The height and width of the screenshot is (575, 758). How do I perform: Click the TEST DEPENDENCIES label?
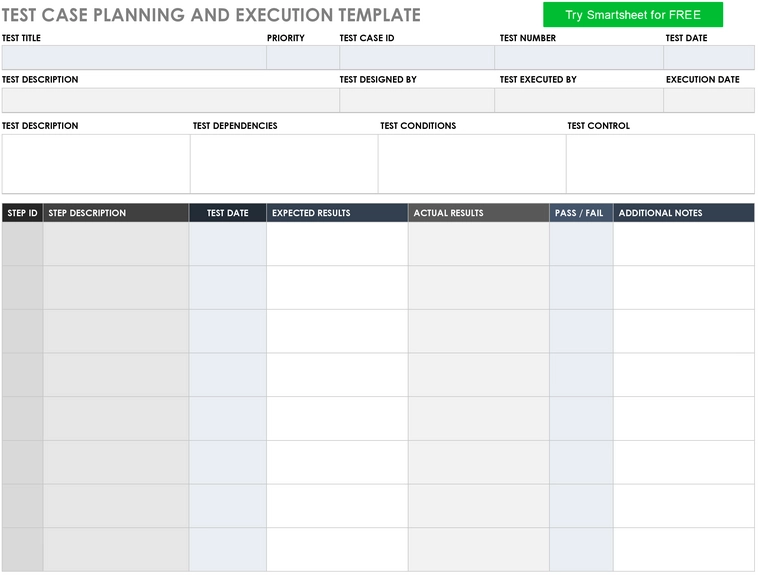(235, 126)
